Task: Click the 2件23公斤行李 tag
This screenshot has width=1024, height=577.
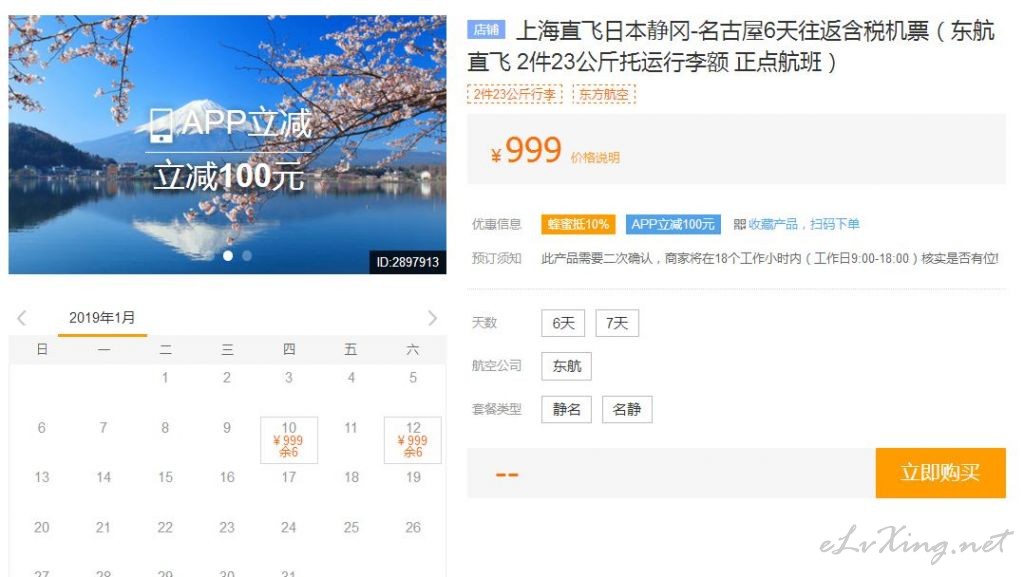Action: coord(515,94)
